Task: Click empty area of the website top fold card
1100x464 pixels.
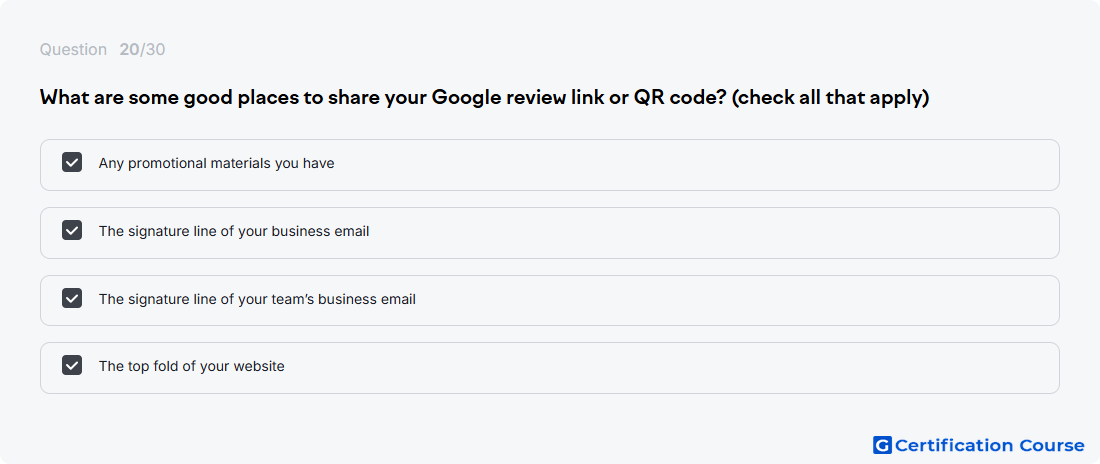Action: pyautogui.click(x=666, y=368)
